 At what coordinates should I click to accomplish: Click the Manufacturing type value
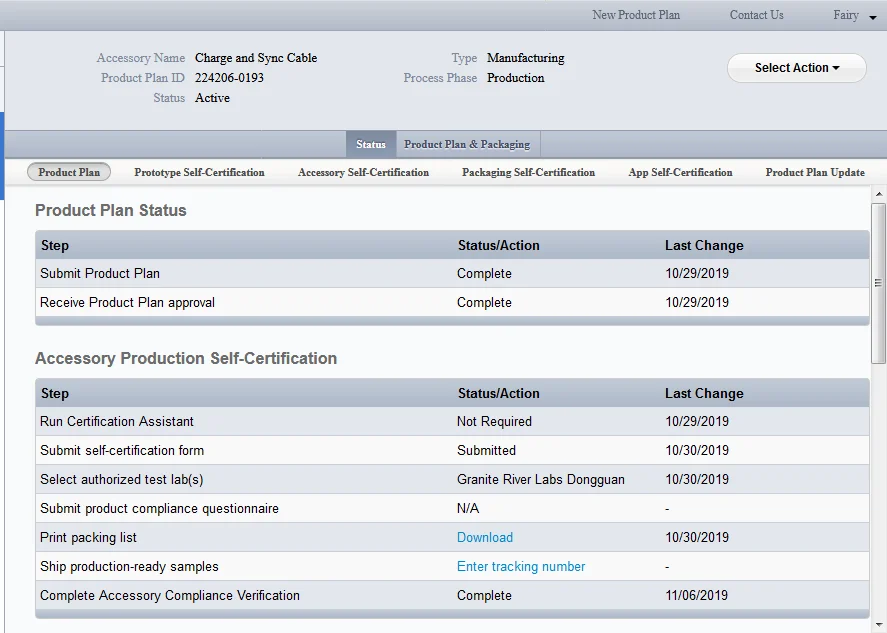(526, 58)
